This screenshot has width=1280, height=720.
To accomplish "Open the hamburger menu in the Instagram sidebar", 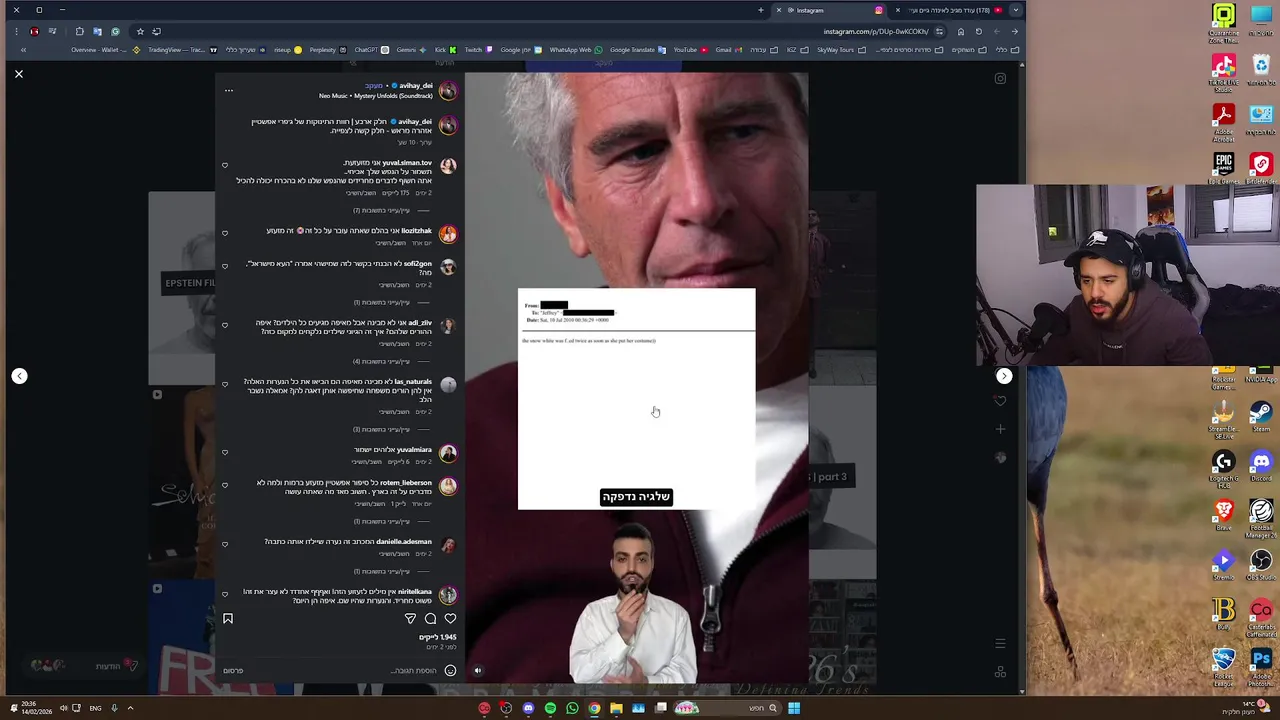I will click(1000, 644).
